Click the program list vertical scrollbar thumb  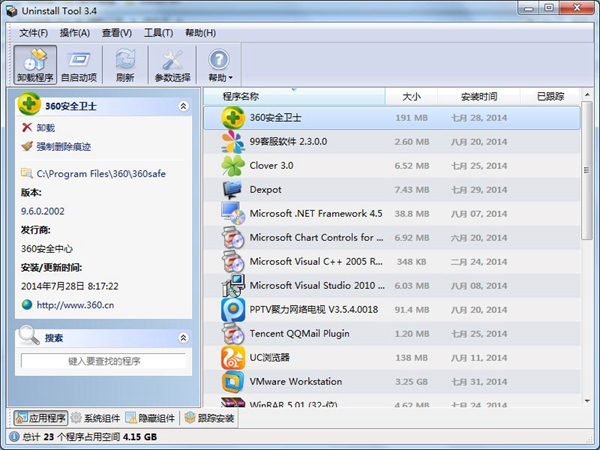[x=587, y=170]
